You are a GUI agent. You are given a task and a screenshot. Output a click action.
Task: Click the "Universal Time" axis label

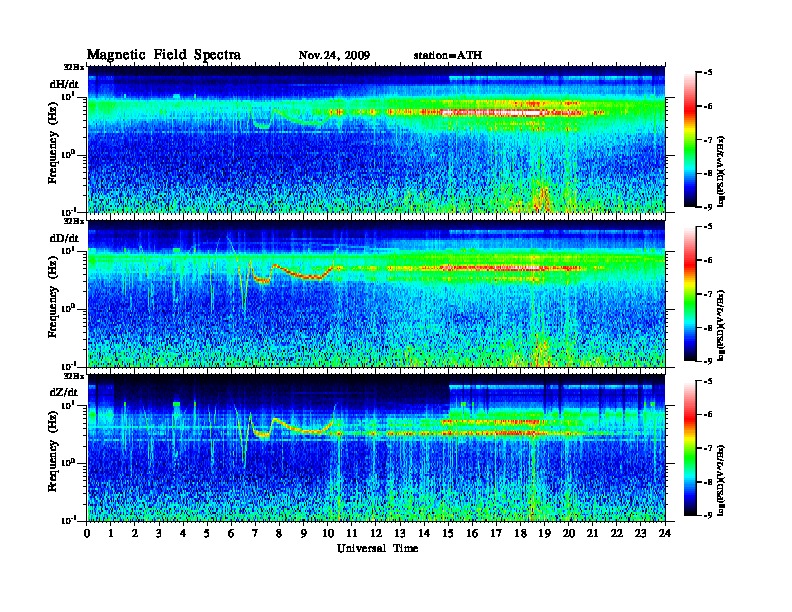pos(377,548)
